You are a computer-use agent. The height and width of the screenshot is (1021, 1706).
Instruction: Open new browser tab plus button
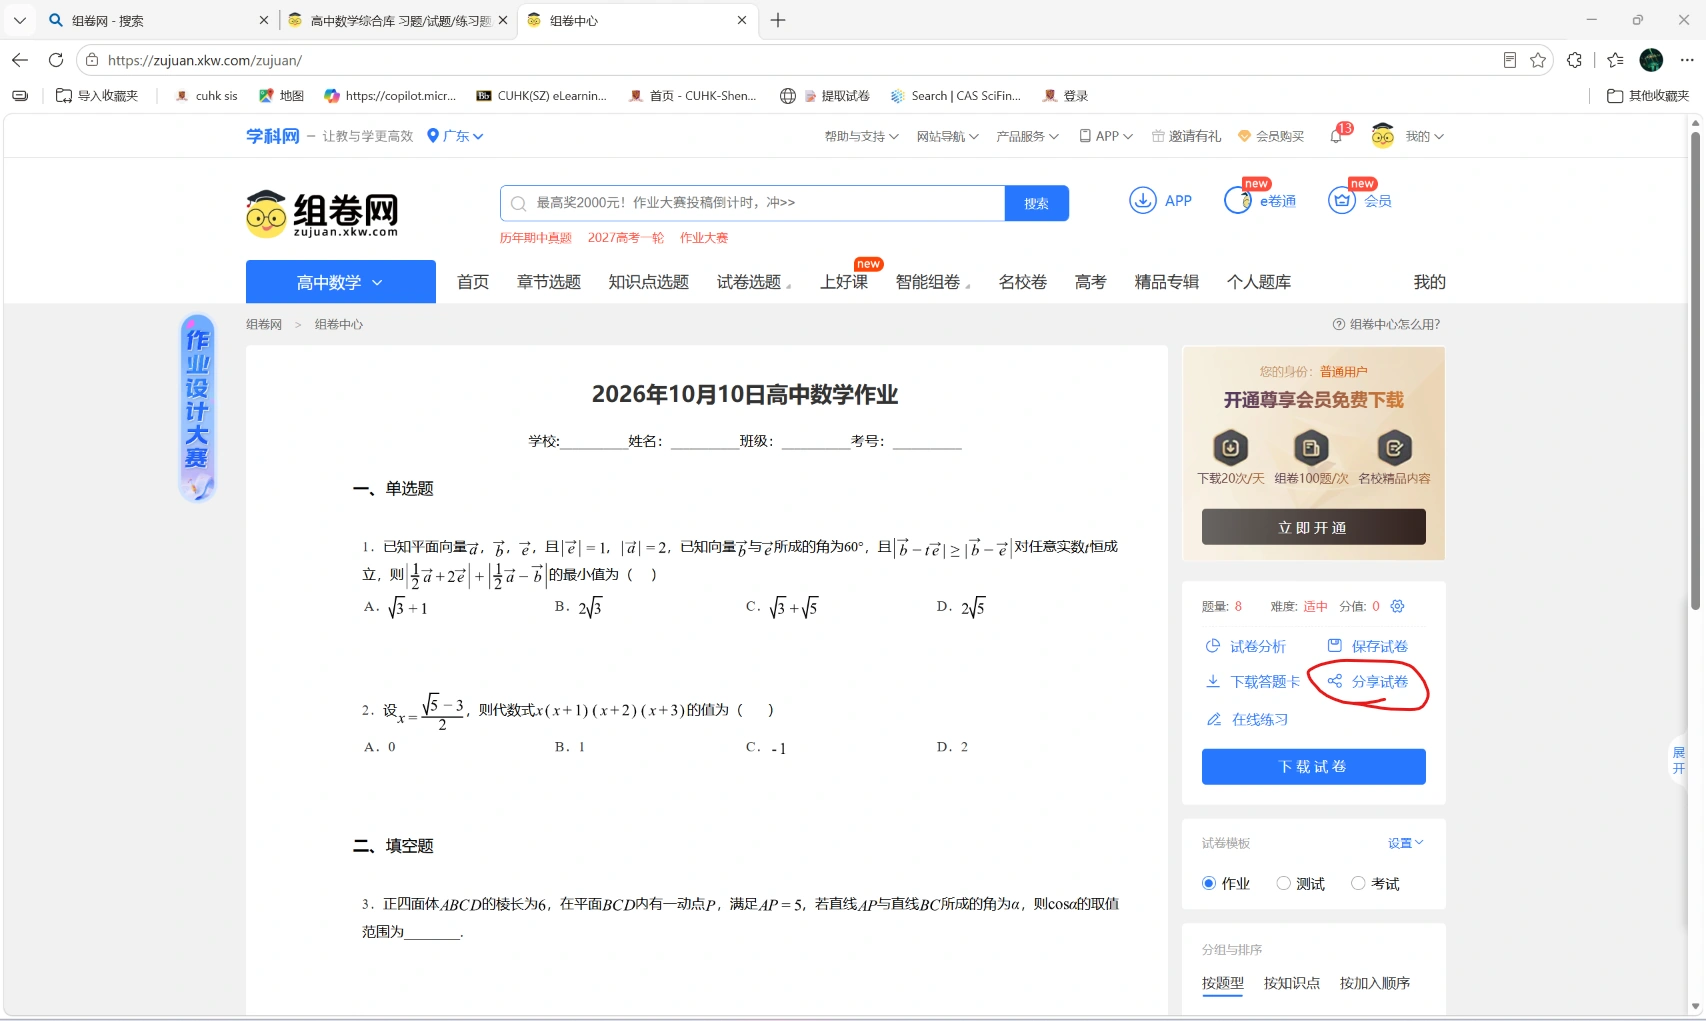coord(778,20)
